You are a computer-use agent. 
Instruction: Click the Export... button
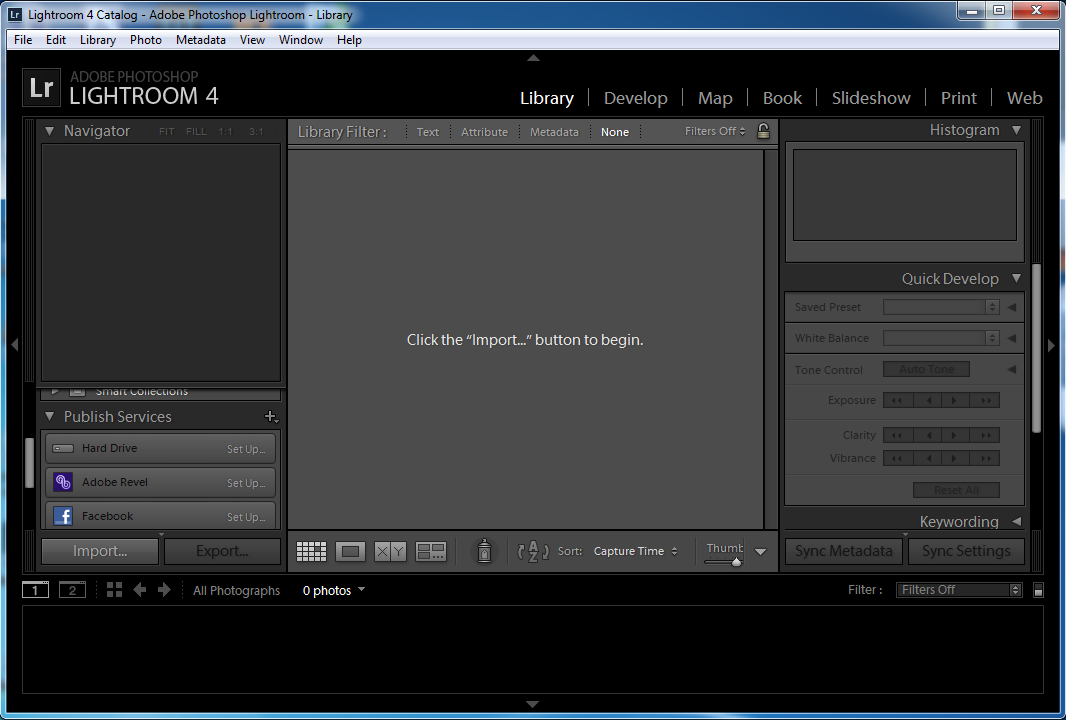click(x=222, y=551)
